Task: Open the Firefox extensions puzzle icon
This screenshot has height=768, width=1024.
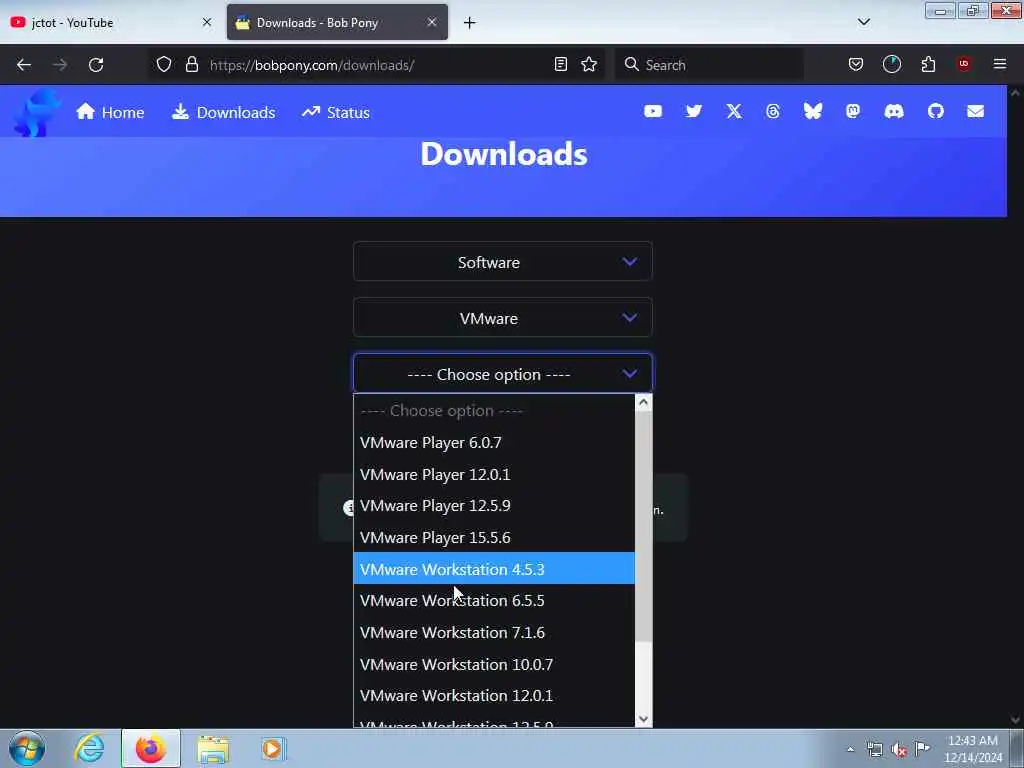Action: point(928,65)
